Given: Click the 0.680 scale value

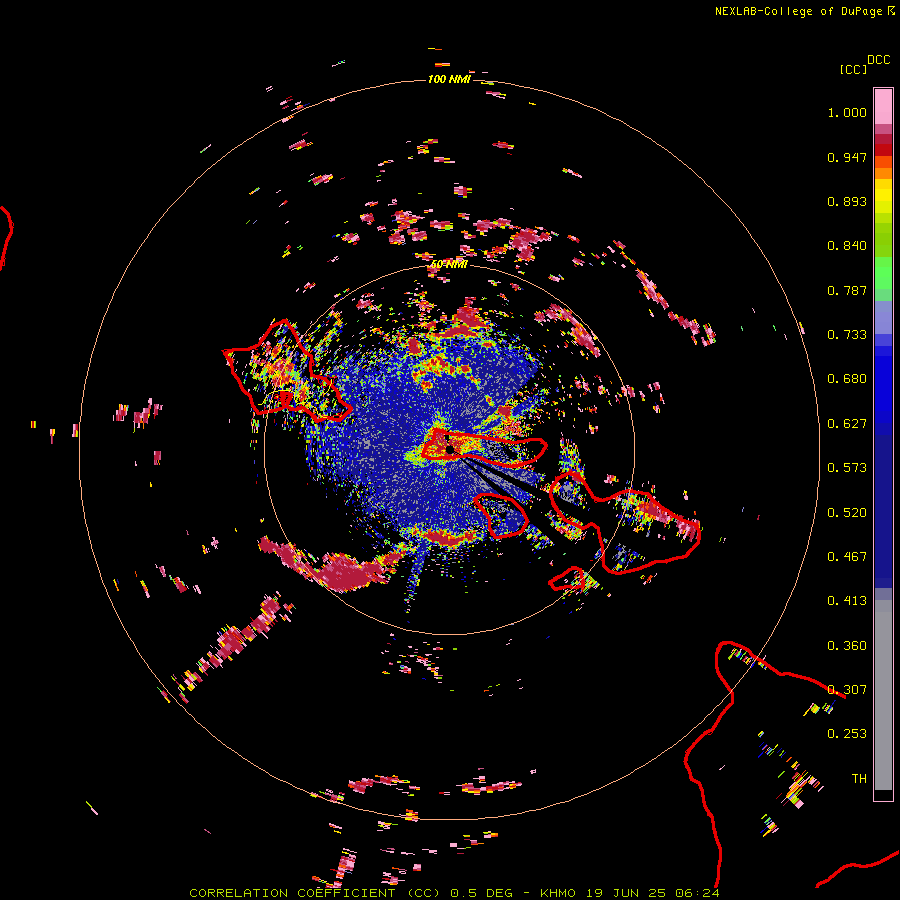Looking at the screenshot, I should pyautogui.click(x=847, y=379).
